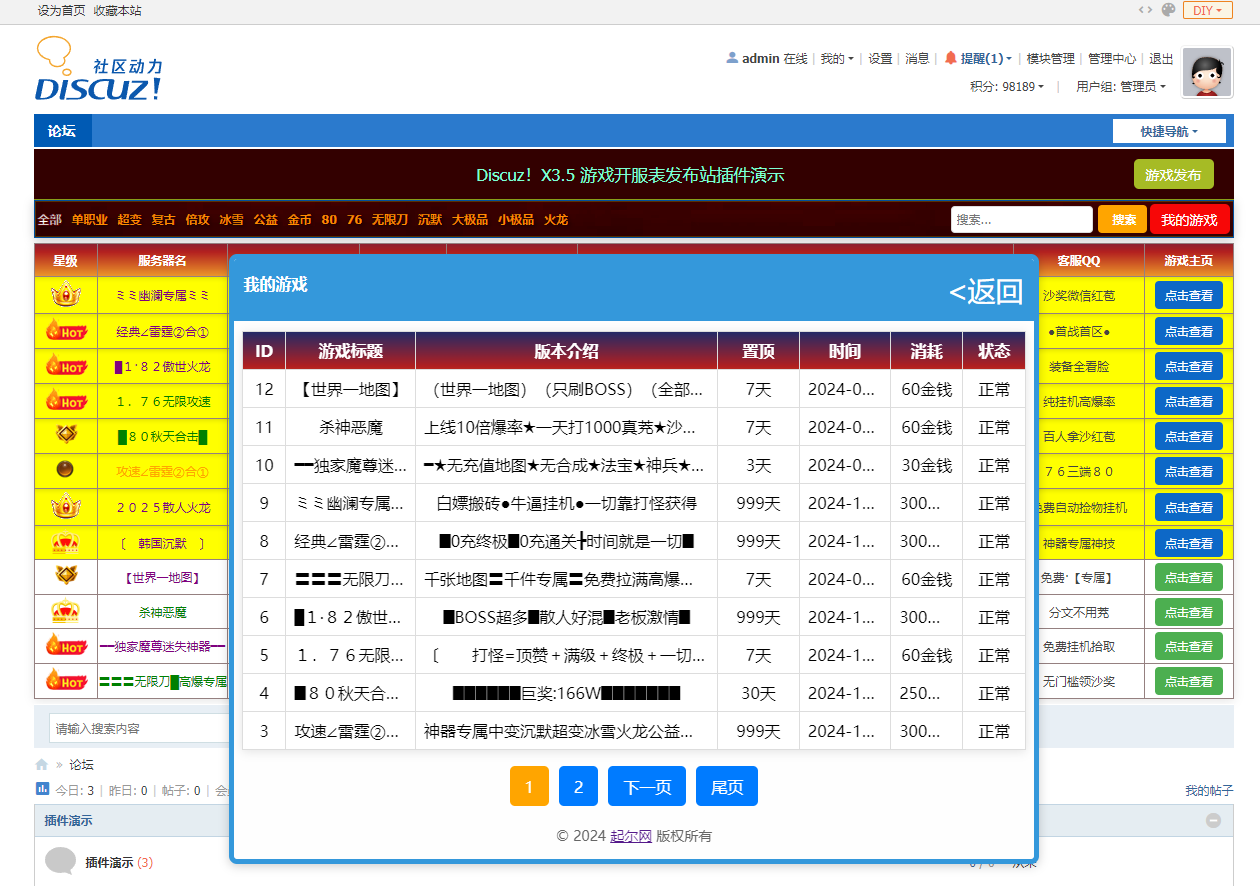Filter by 火龙 category
1260x886 pixels.
[x=555, y=220]
